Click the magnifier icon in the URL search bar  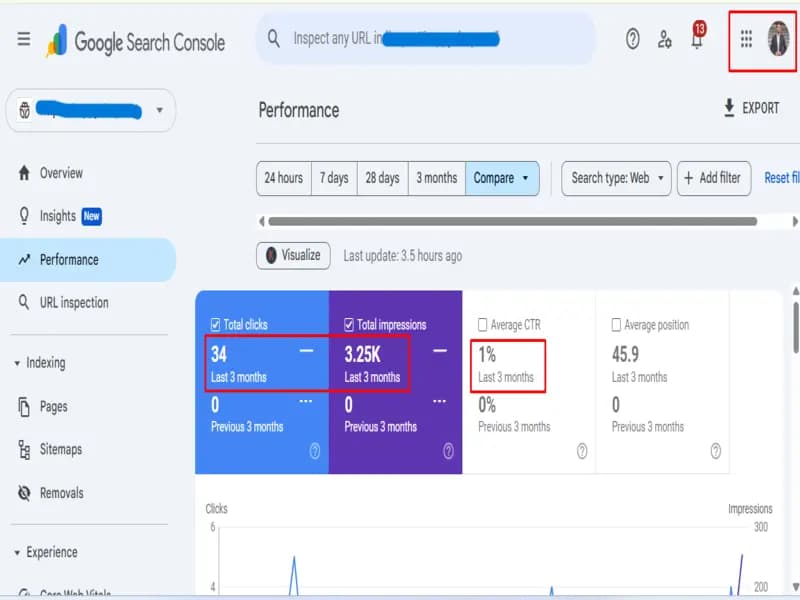click(x=274, y=38)
